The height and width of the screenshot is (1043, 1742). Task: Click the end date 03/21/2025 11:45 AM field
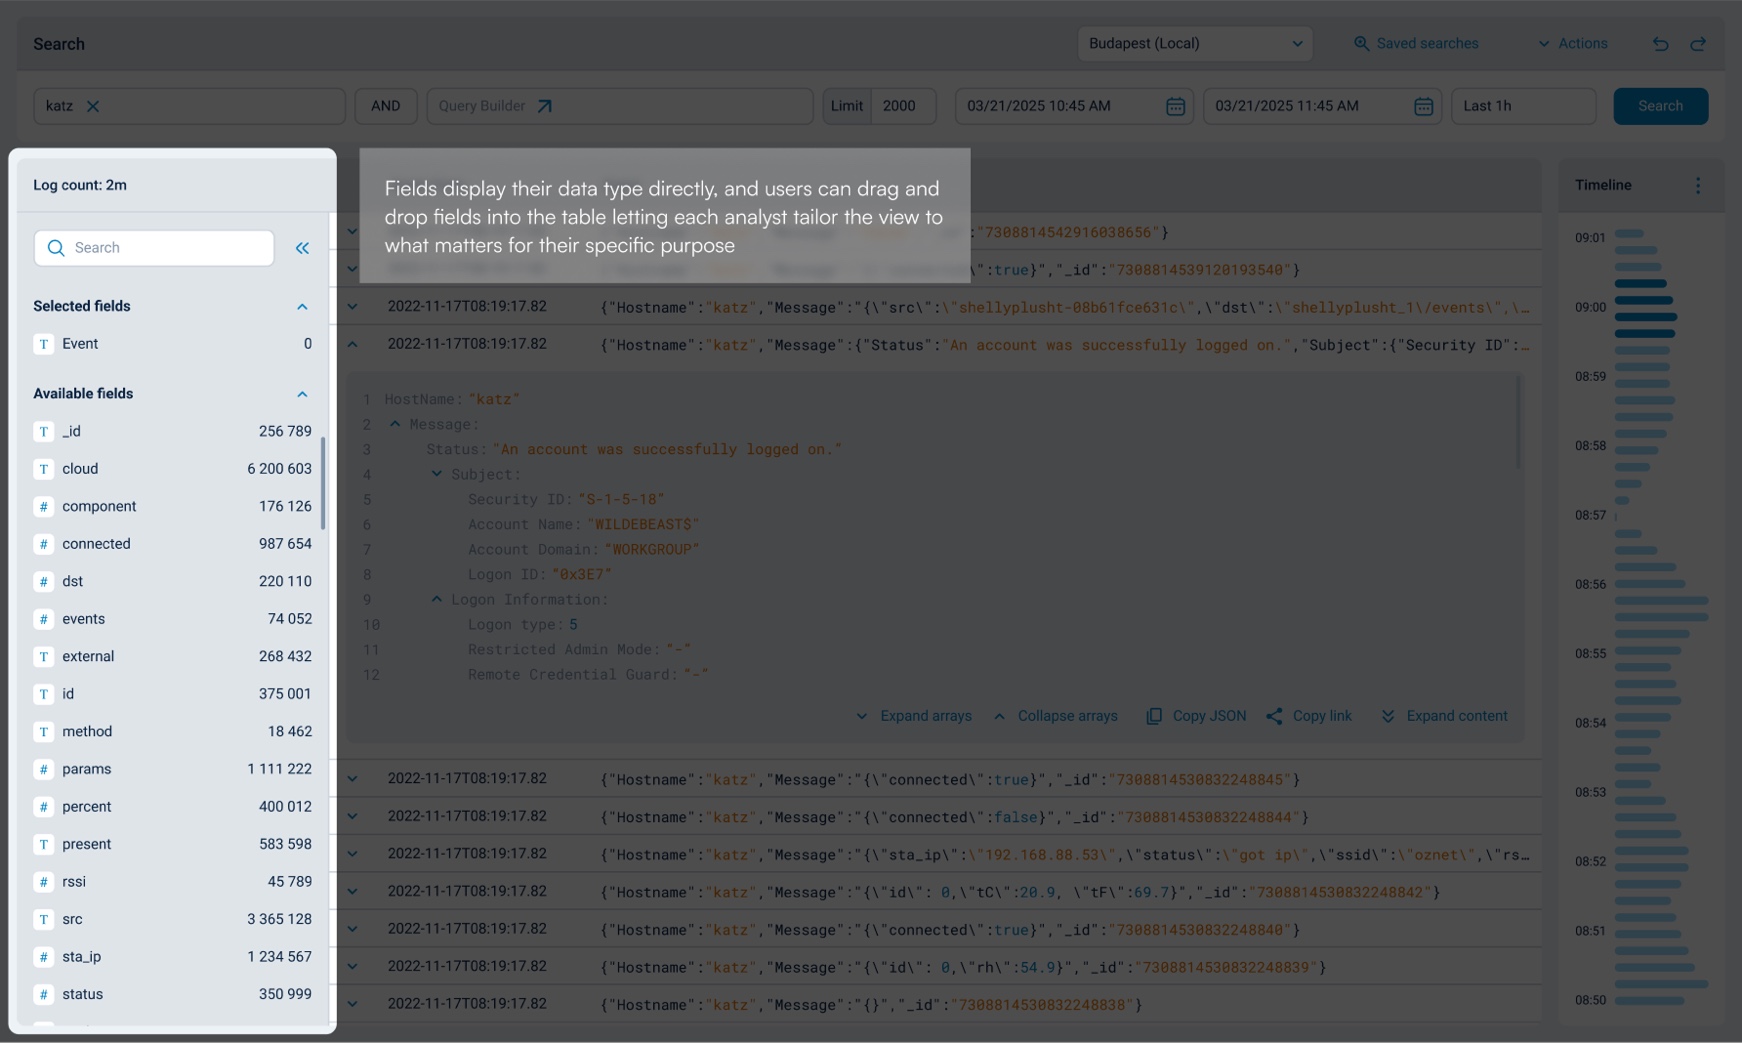pyautogui.click(x=1322, y=106)
